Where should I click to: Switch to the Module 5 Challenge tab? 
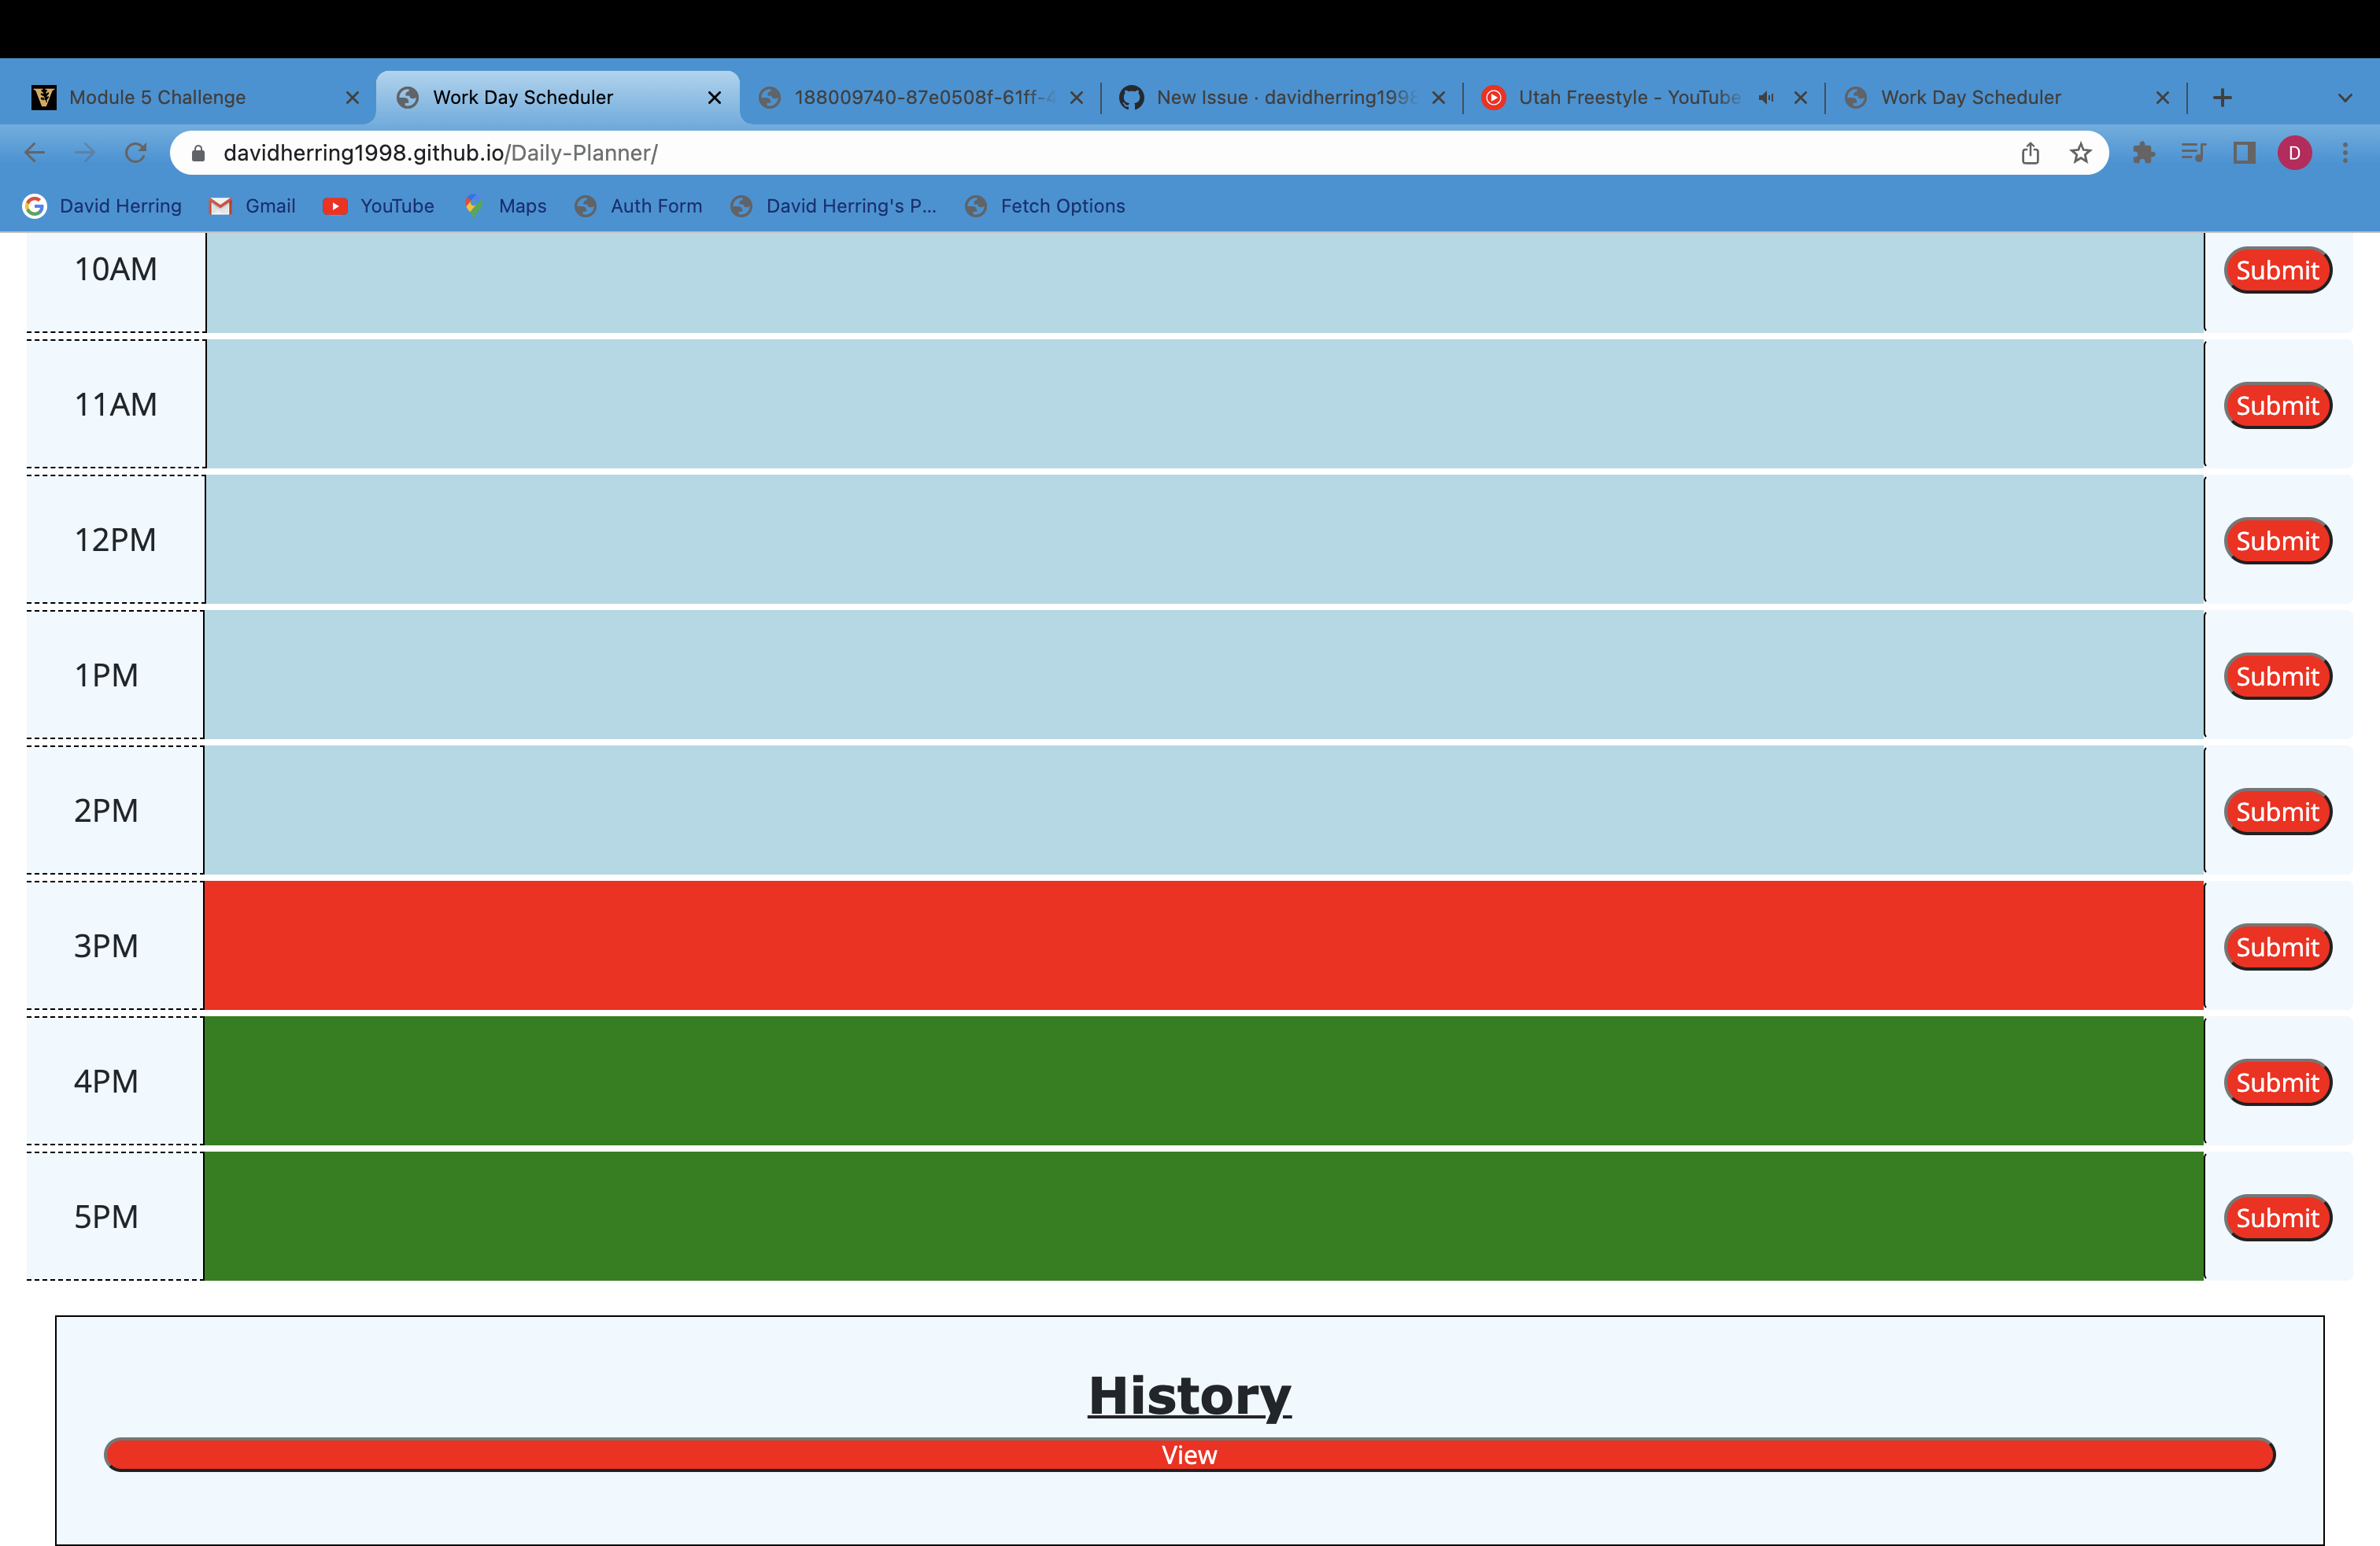point(158,97)
